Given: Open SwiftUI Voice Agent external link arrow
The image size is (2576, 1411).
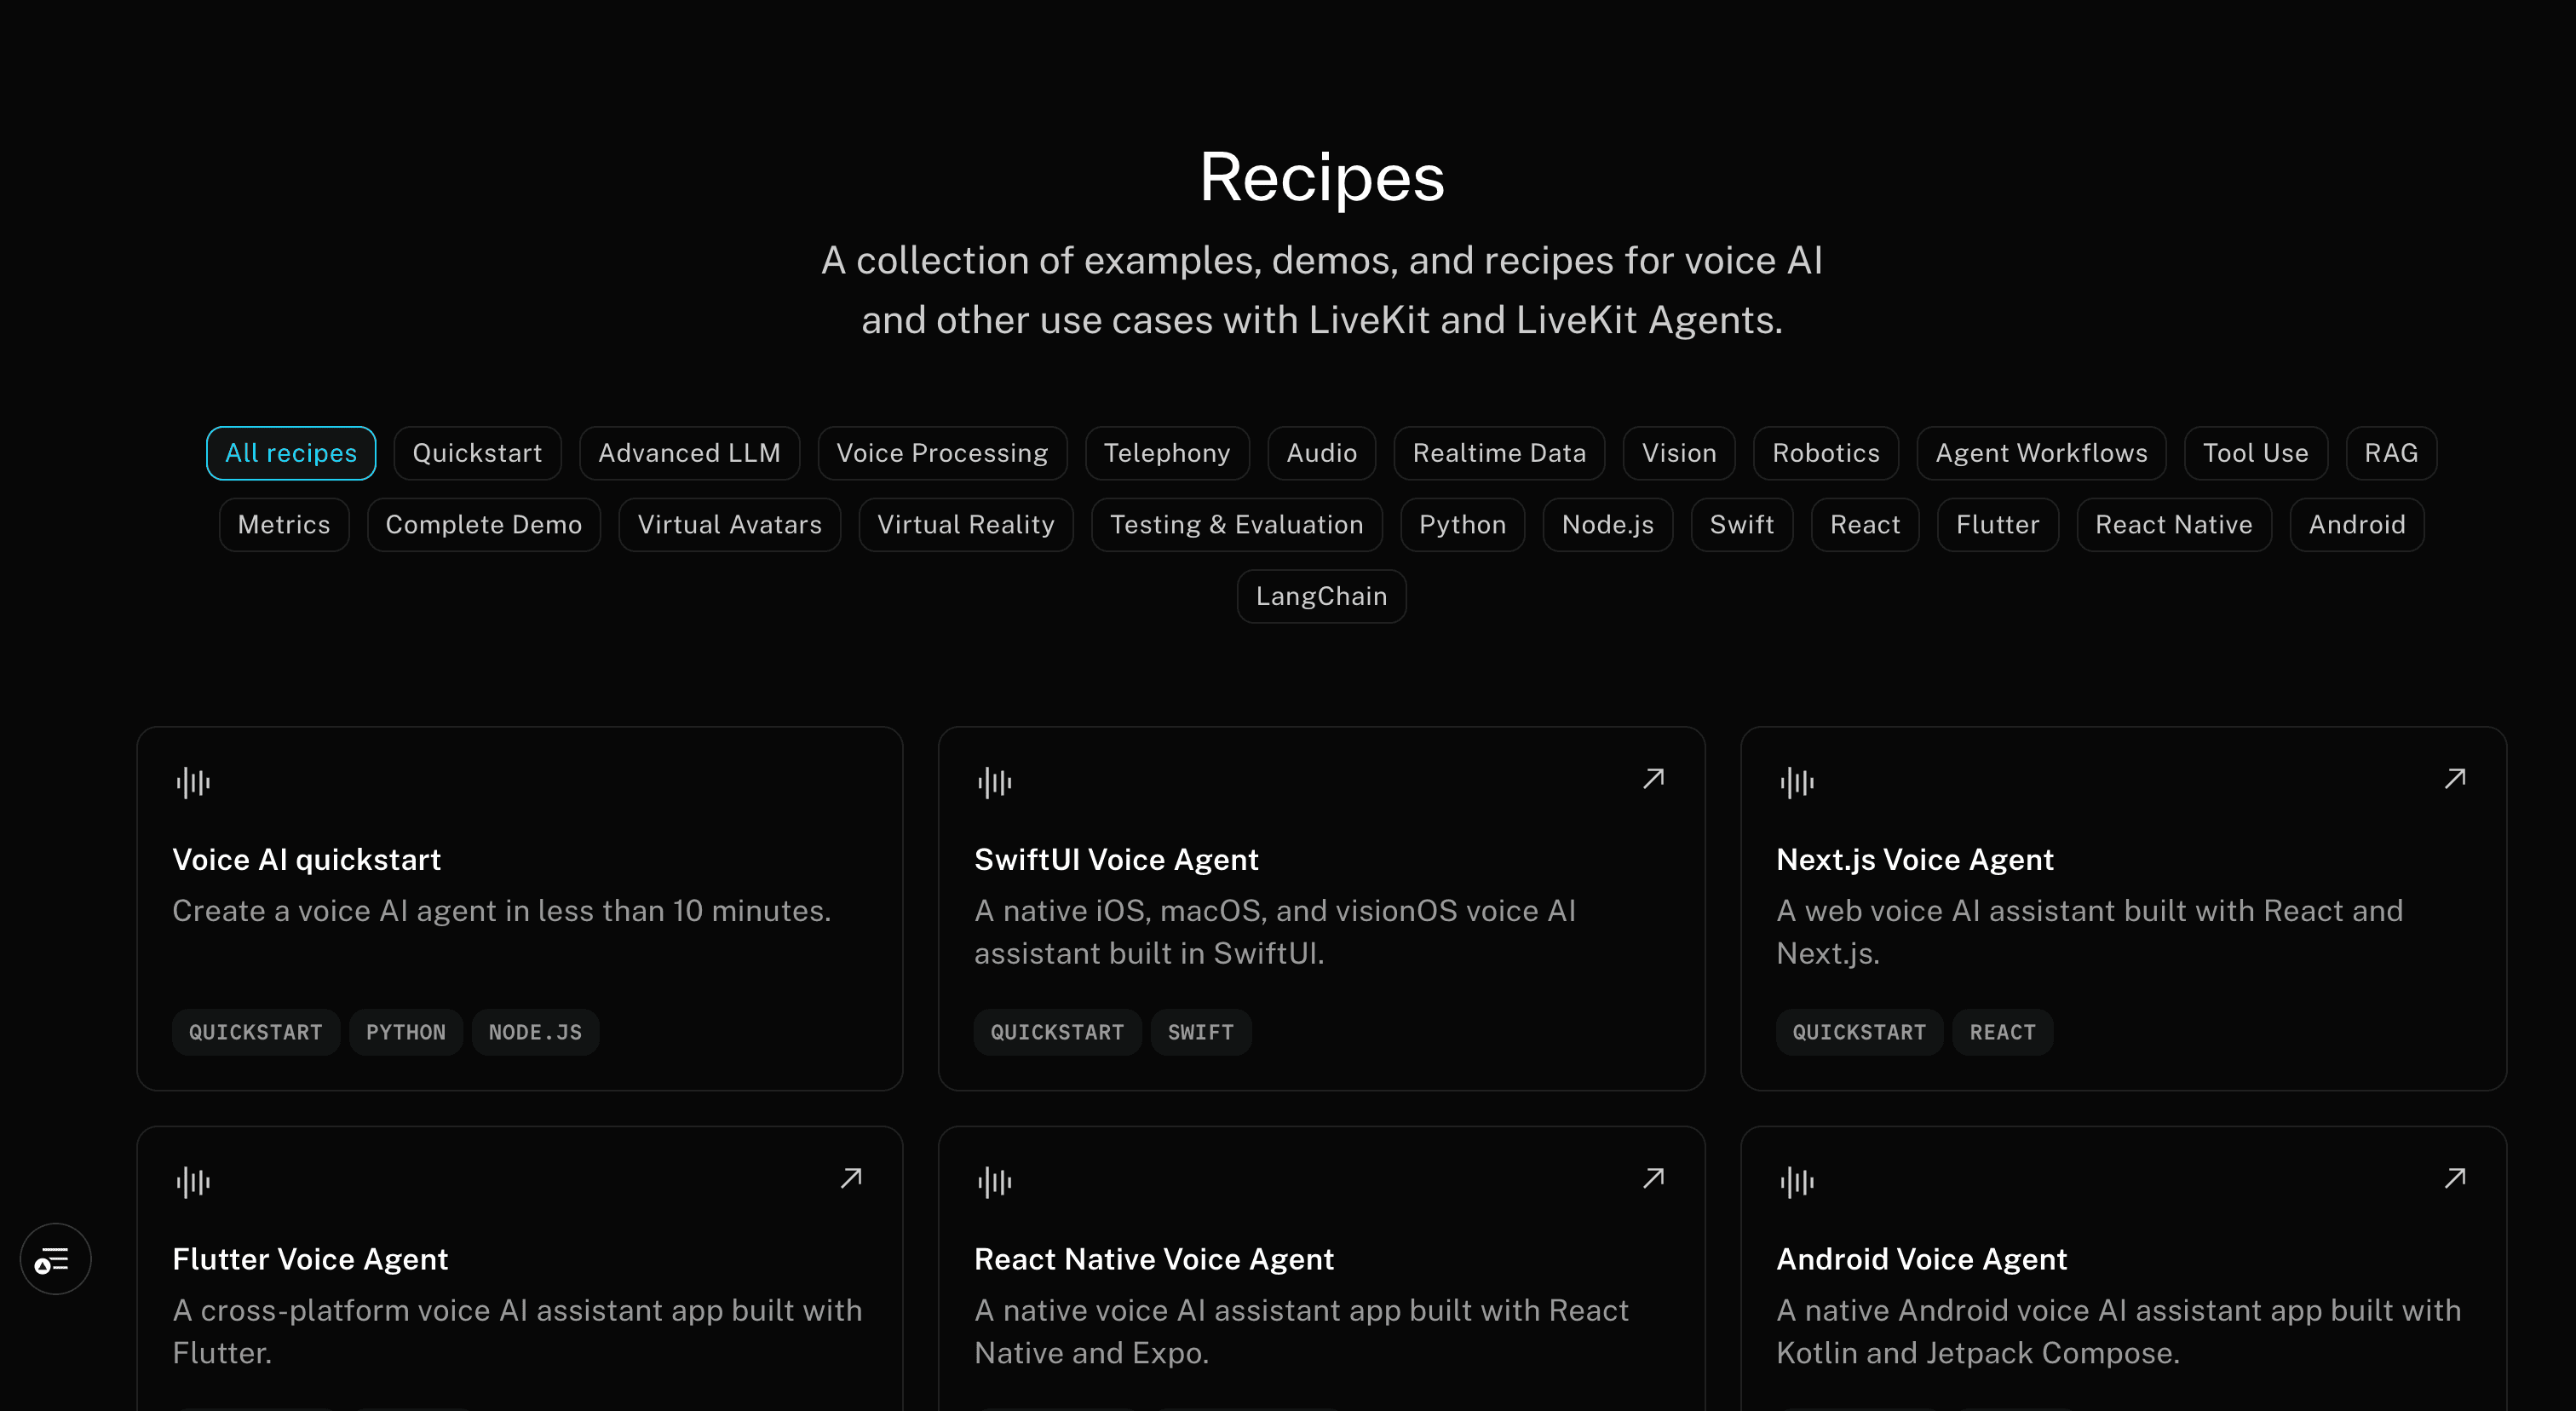Looking at the screenshot, I should (1654, 778).
